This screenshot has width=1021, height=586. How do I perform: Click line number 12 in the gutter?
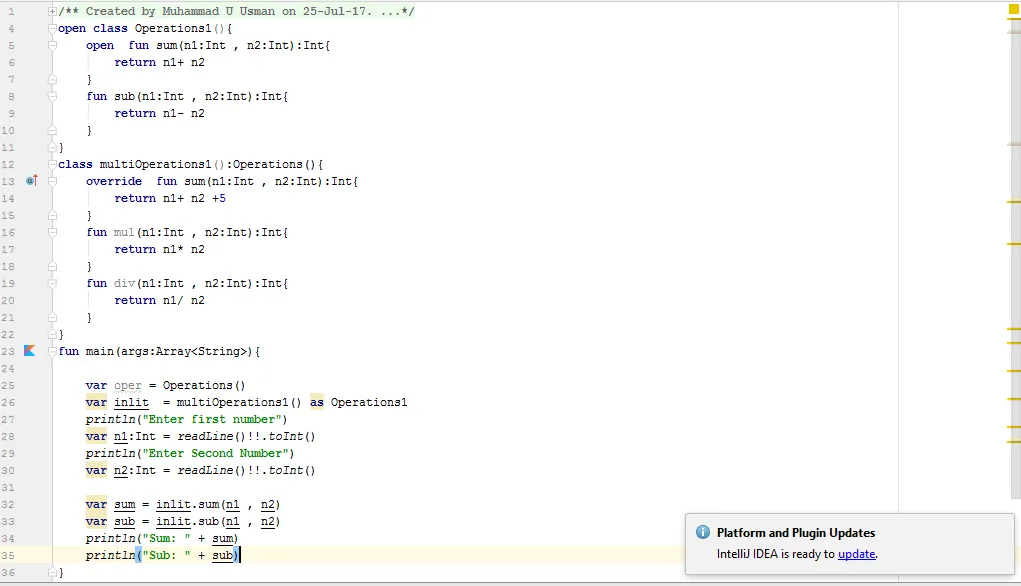(8, 164)
